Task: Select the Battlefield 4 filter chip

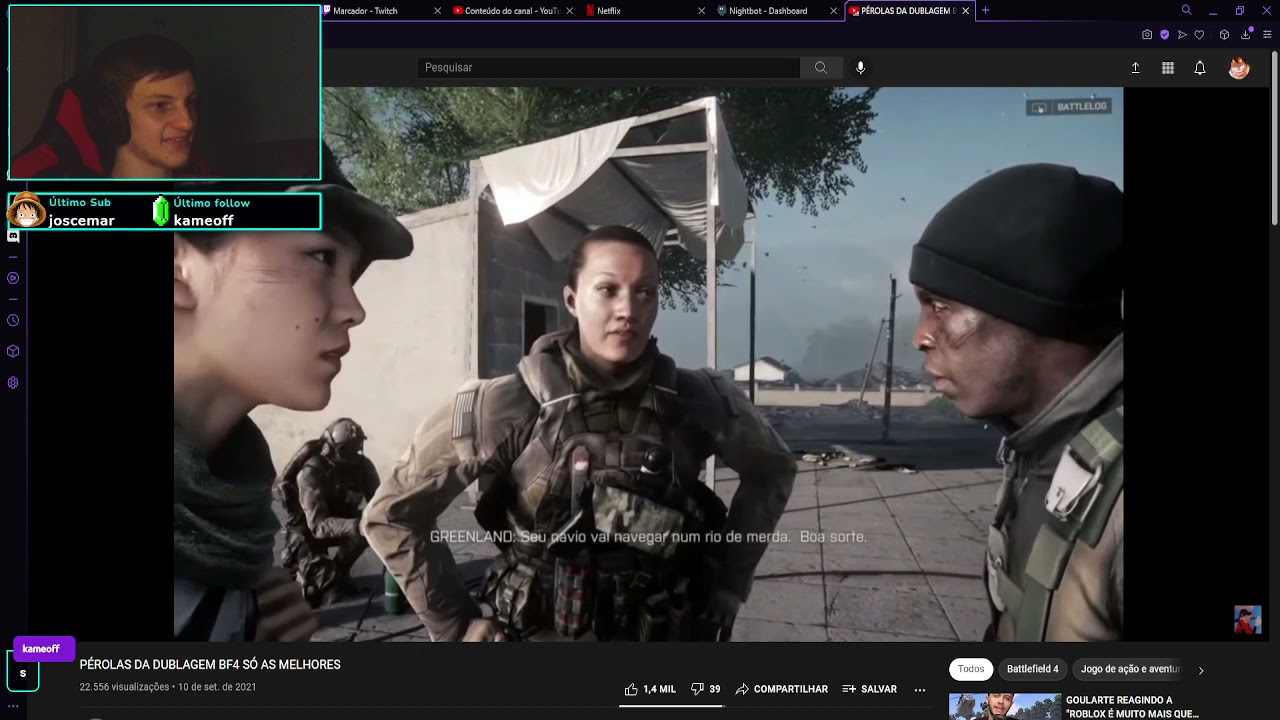Action: coord(1032,669)
